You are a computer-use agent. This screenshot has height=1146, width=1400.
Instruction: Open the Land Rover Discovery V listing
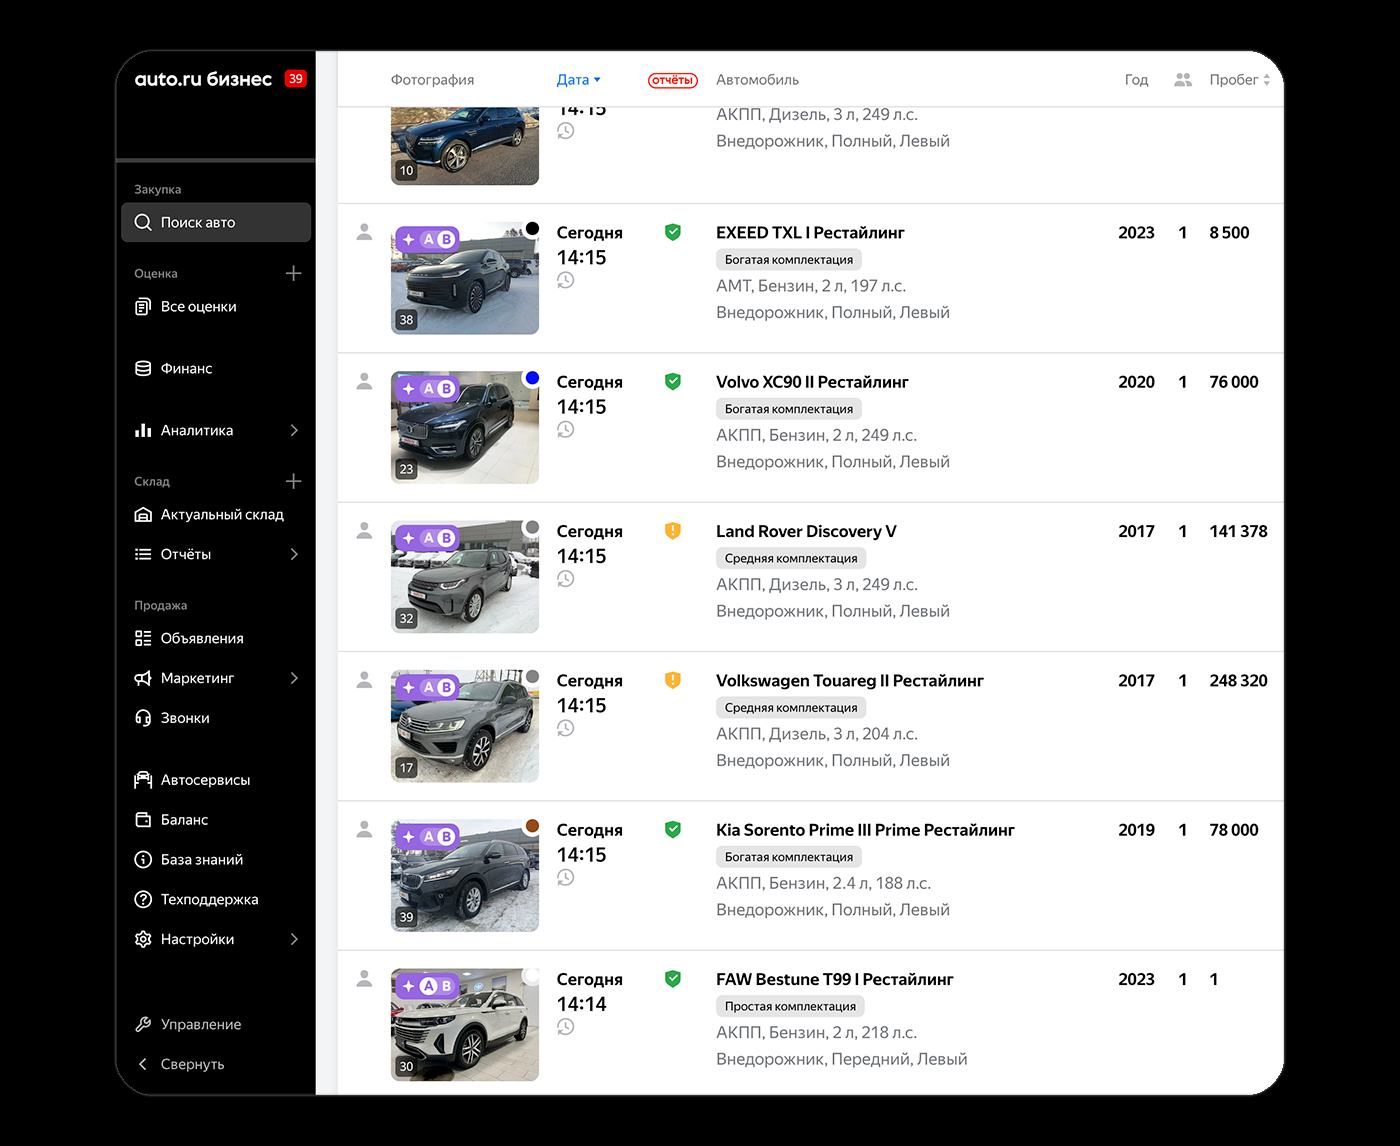point(806,532)
